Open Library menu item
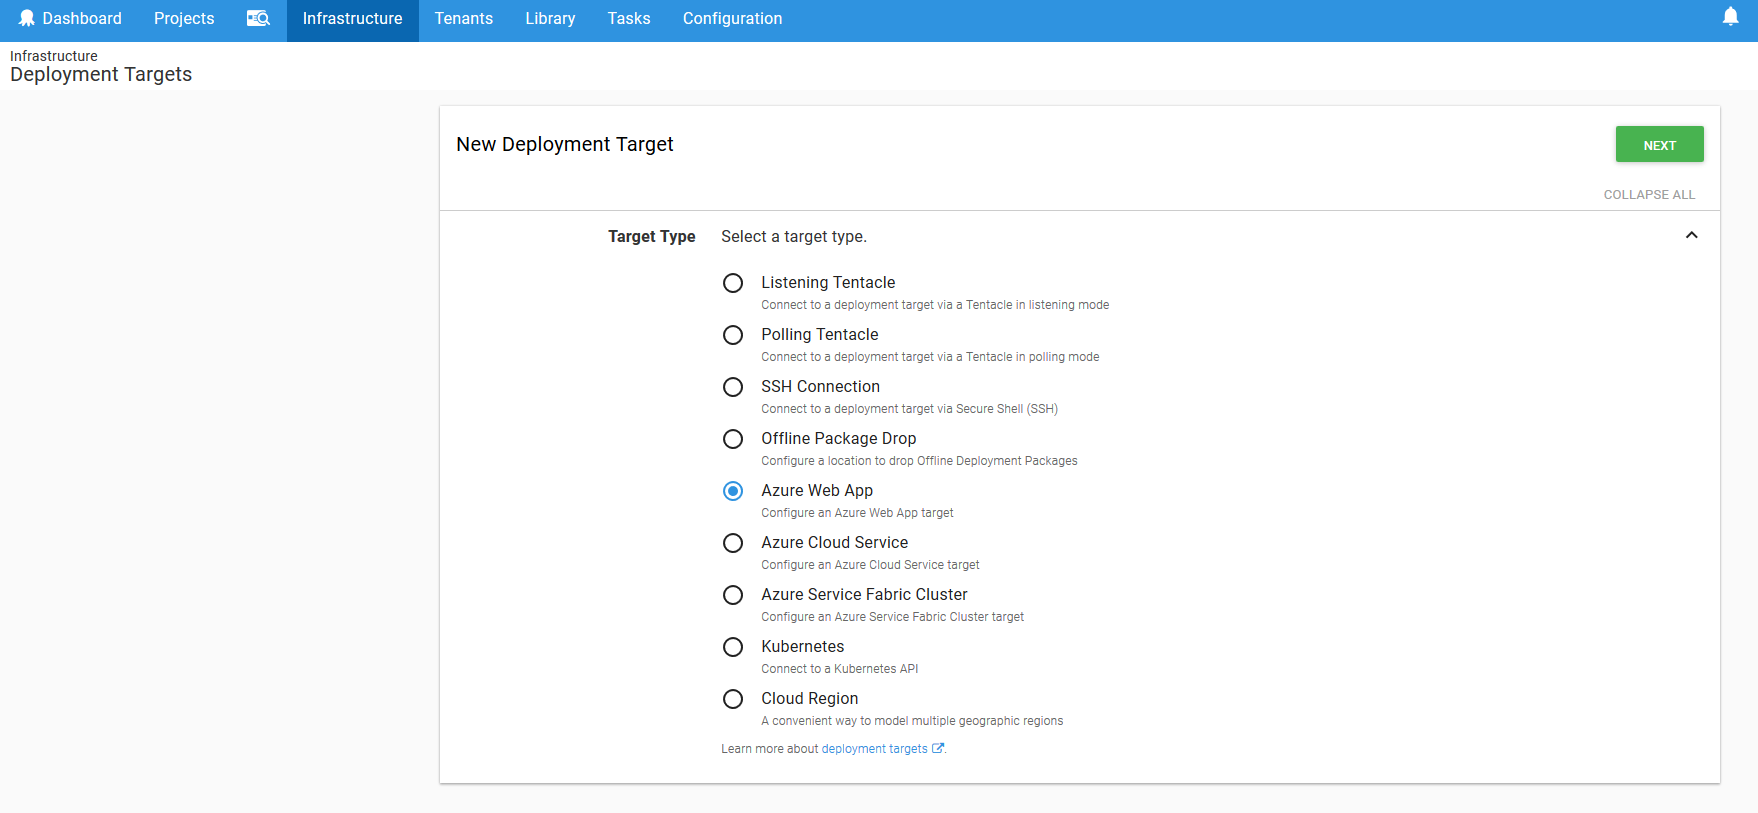Image resolution: width=1758 pixels, height=813 pixels. click(x=550, y=18)
